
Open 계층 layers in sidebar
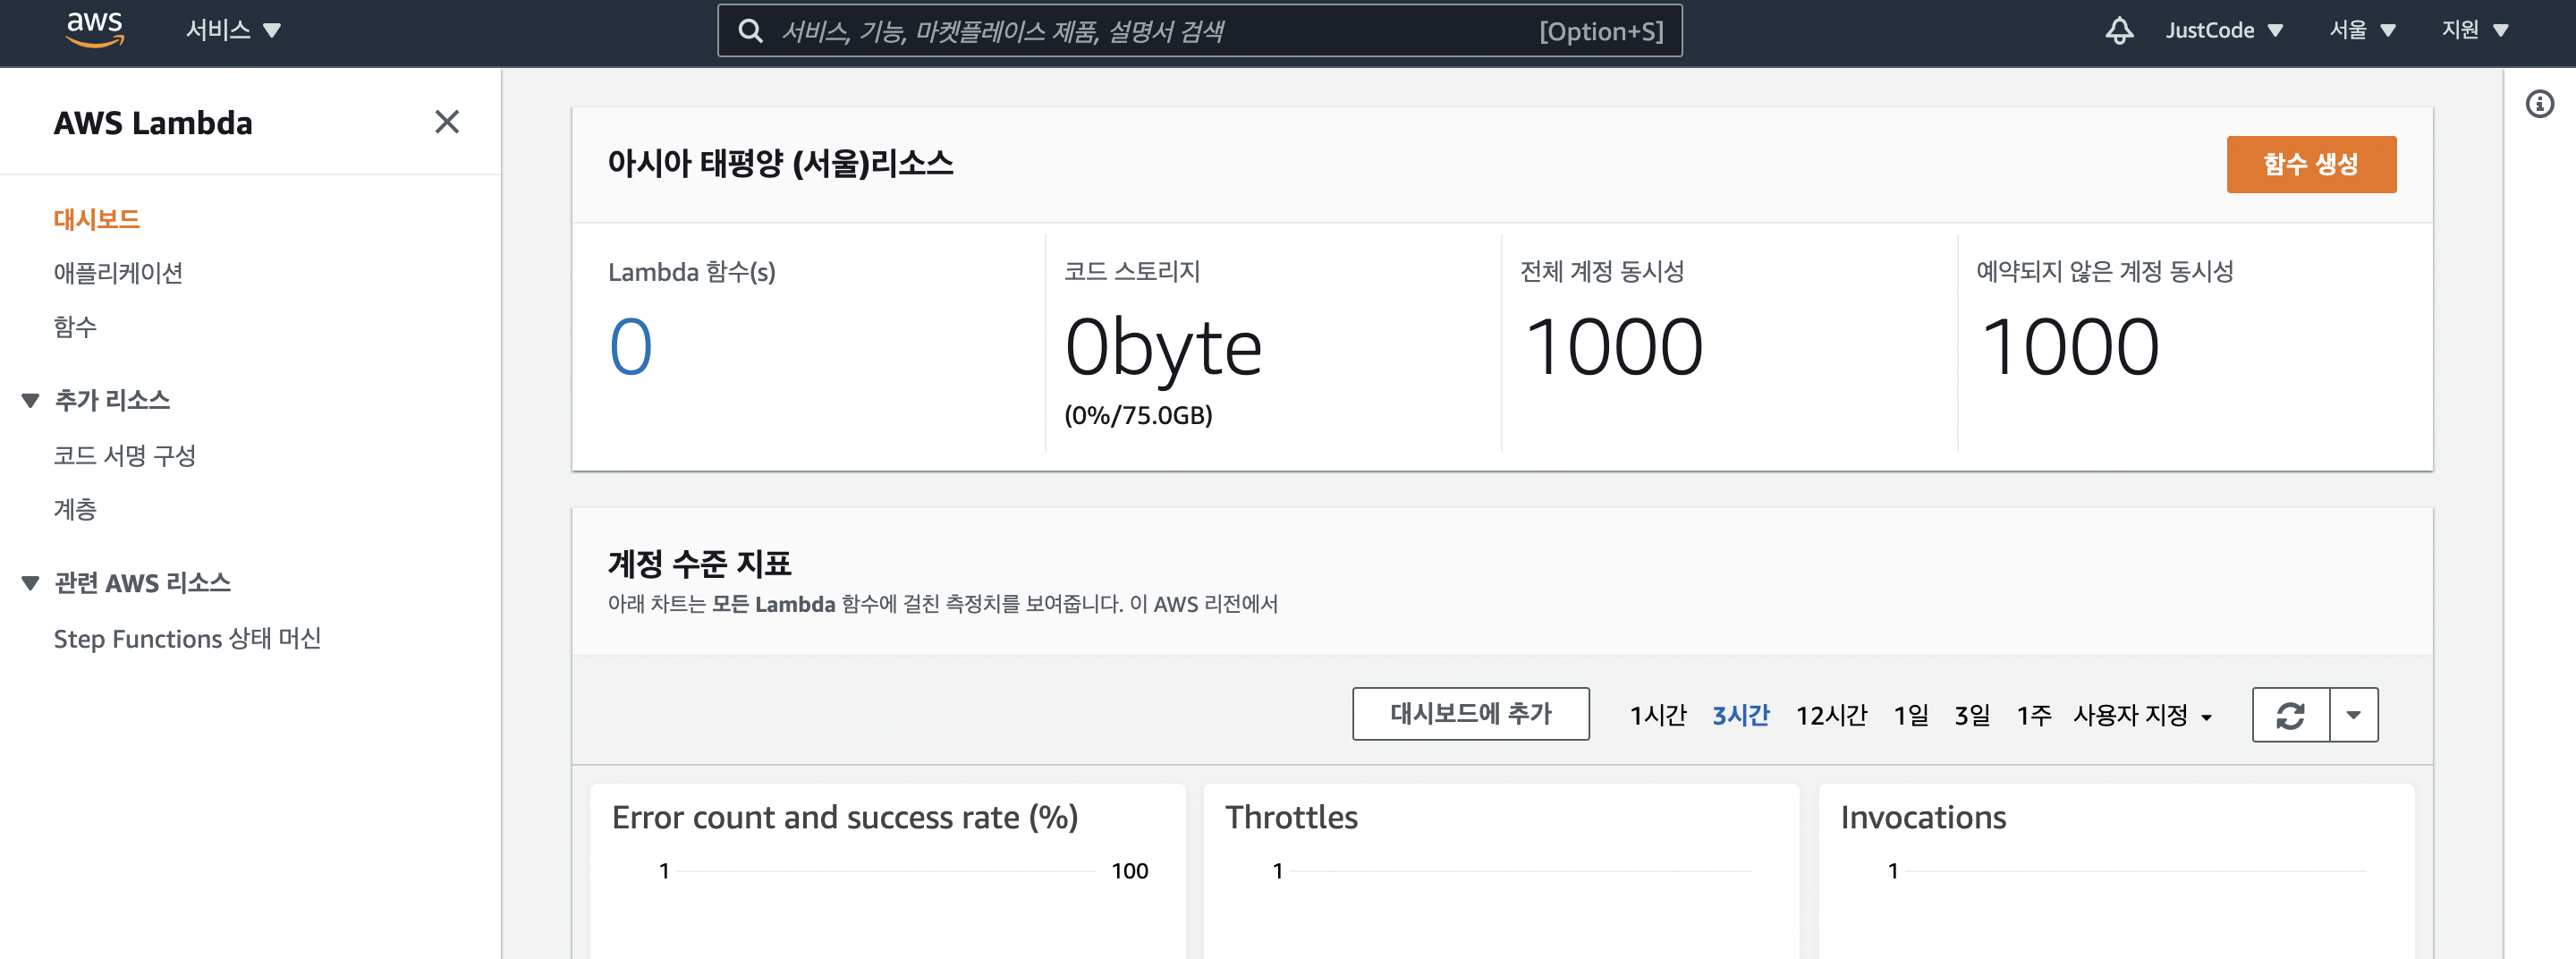(75, 509)
